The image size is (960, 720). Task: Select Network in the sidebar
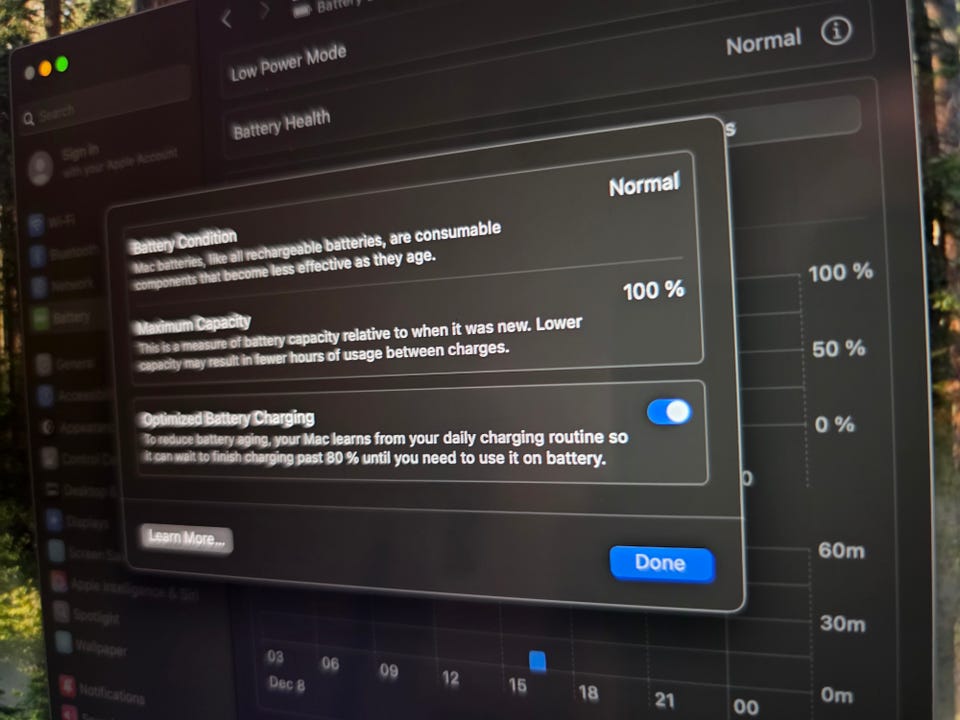(63, 285)
